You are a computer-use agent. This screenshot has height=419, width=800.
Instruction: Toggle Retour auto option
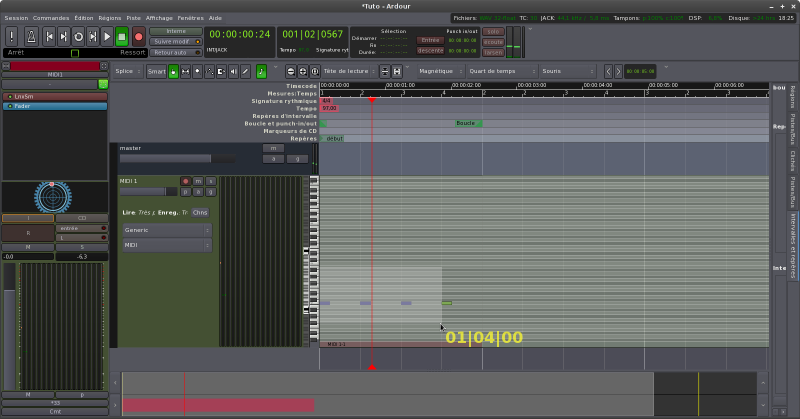[176, 53]
